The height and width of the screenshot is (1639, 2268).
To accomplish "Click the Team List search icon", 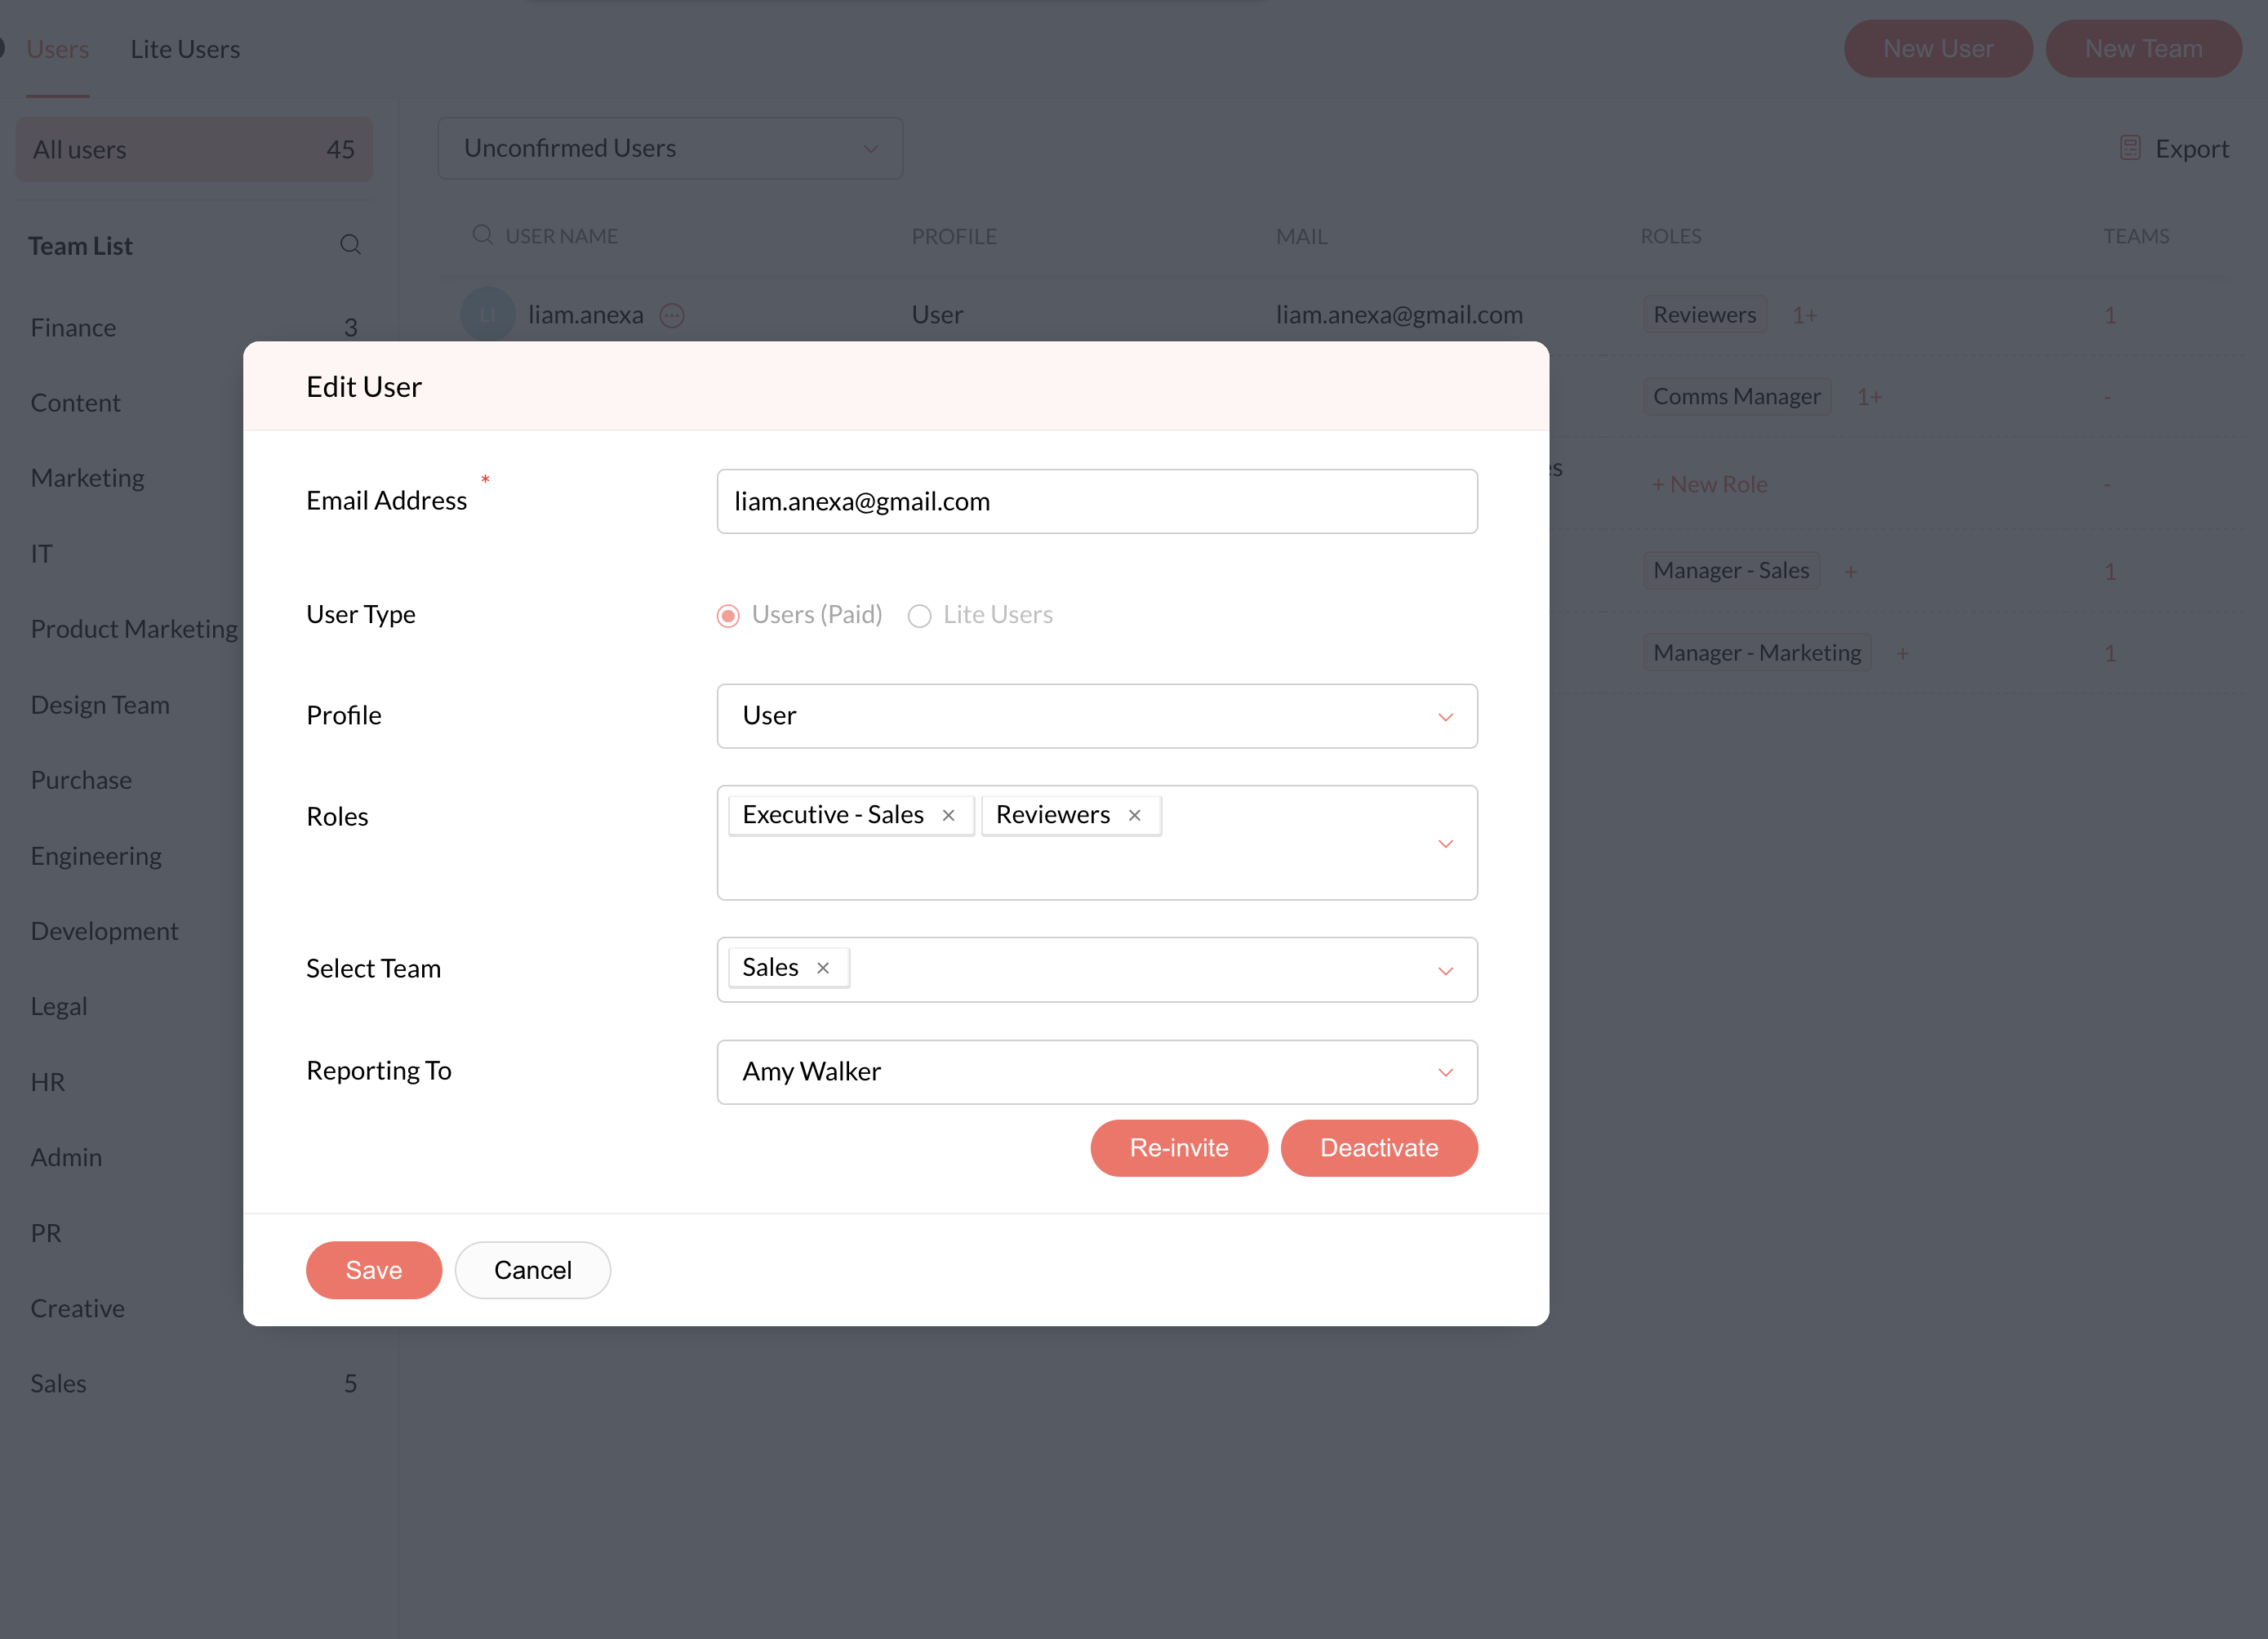I will 350,245.
